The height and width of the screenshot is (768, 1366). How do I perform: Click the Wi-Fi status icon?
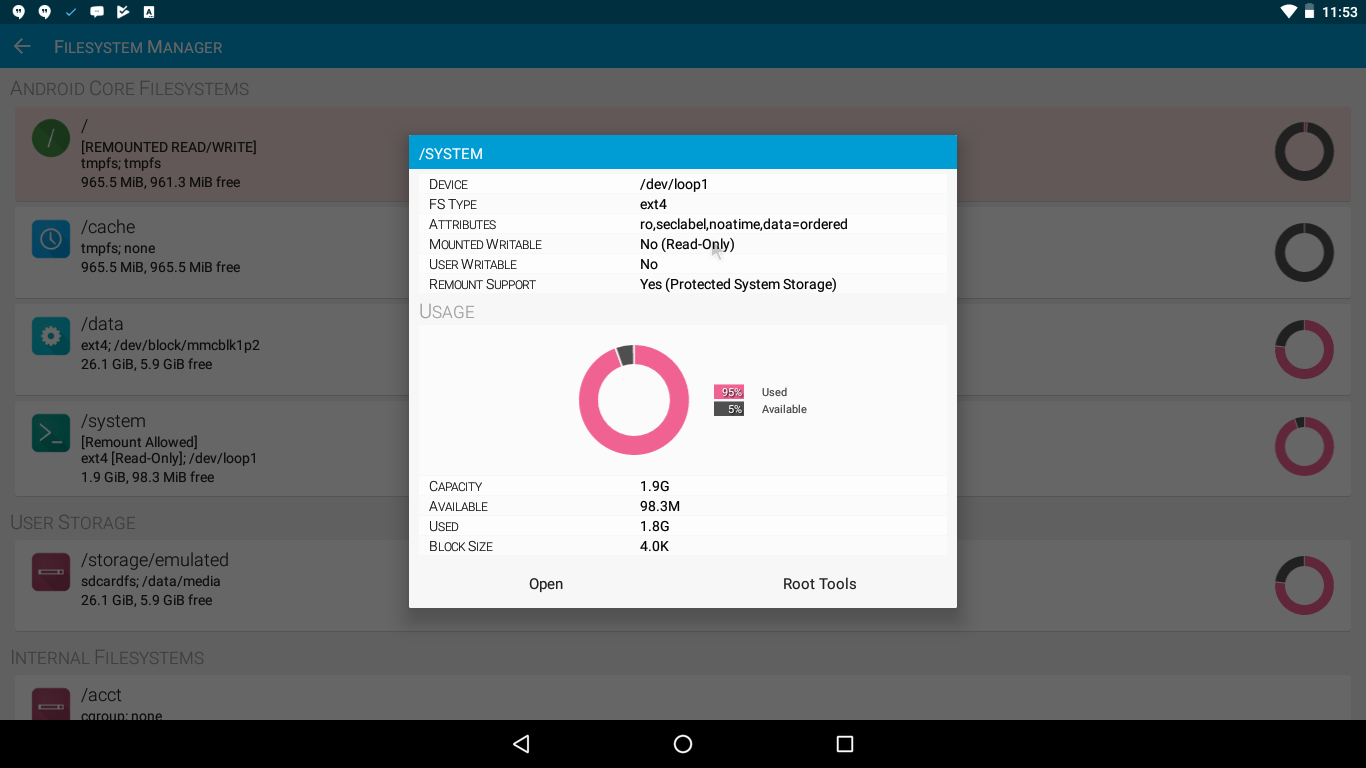(x=1289, y=12)
